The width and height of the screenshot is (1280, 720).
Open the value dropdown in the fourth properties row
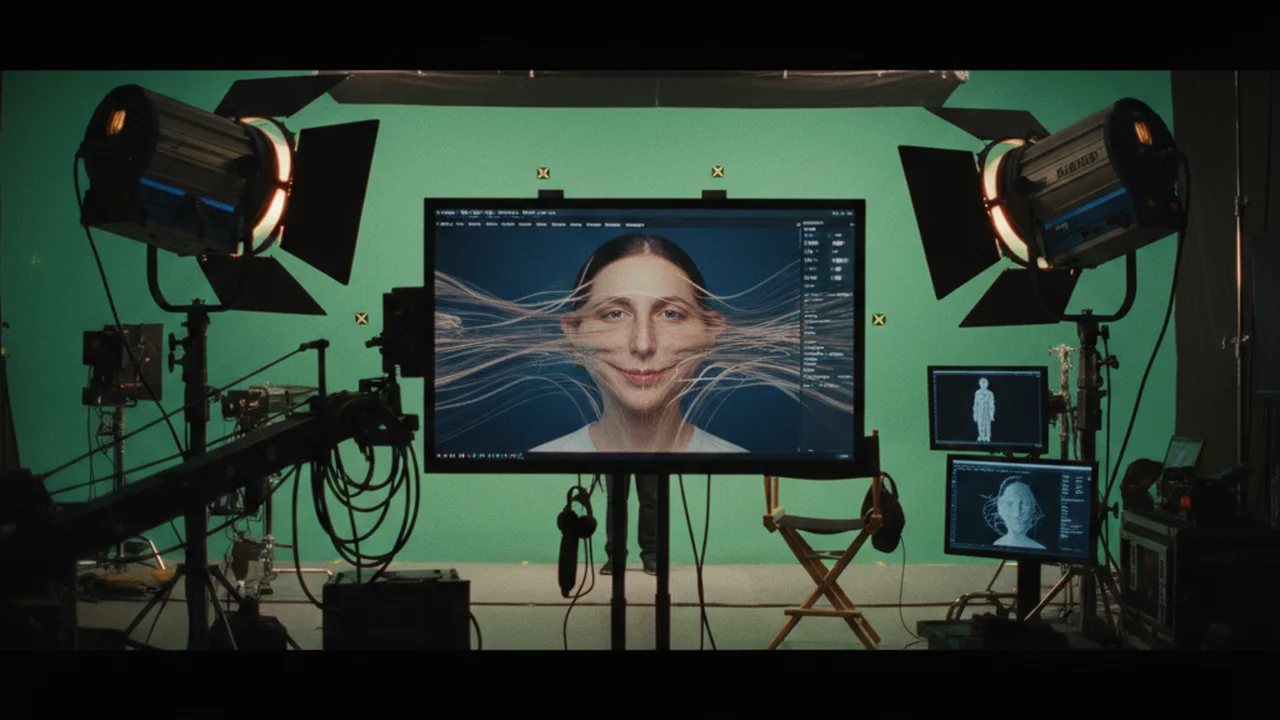coord(840,260)
